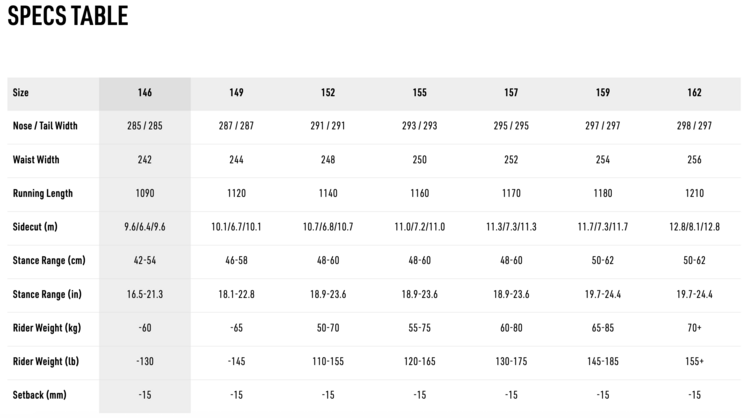Image resolution: width=750 pixels, height=418 pixels.
Task: Click the Rider Weight (lb) label
Action: pyautogui.click(x=46, y=361)
